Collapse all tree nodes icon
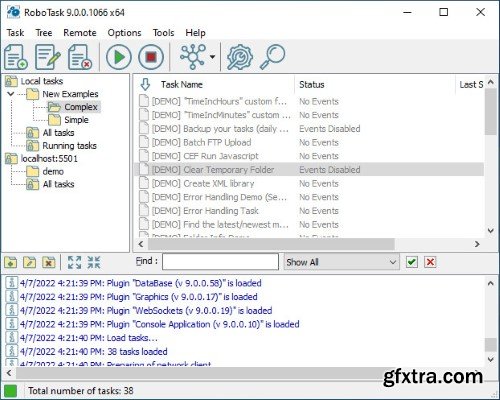The width and height of the screenshot is (500, 400). 94,262
